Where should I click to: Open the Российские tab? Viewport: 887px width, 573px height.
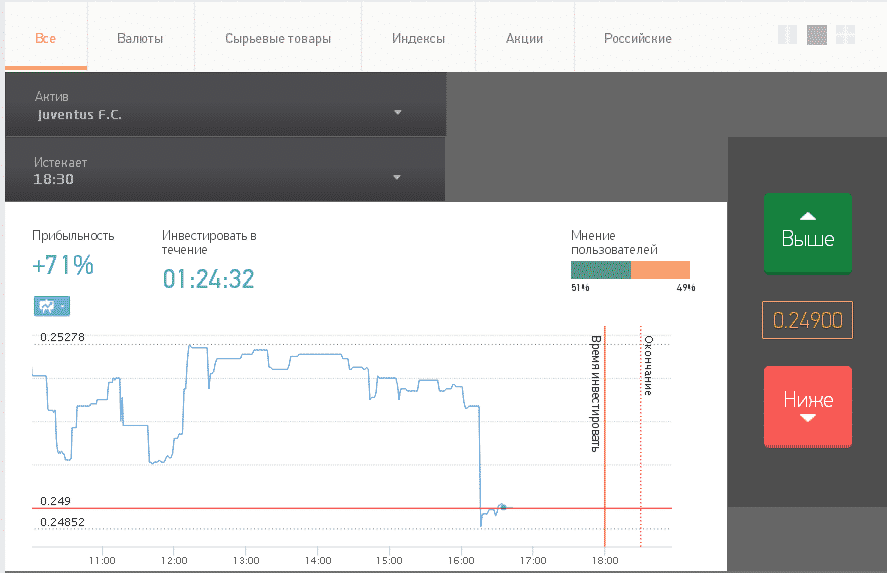(x=638, y=38)
